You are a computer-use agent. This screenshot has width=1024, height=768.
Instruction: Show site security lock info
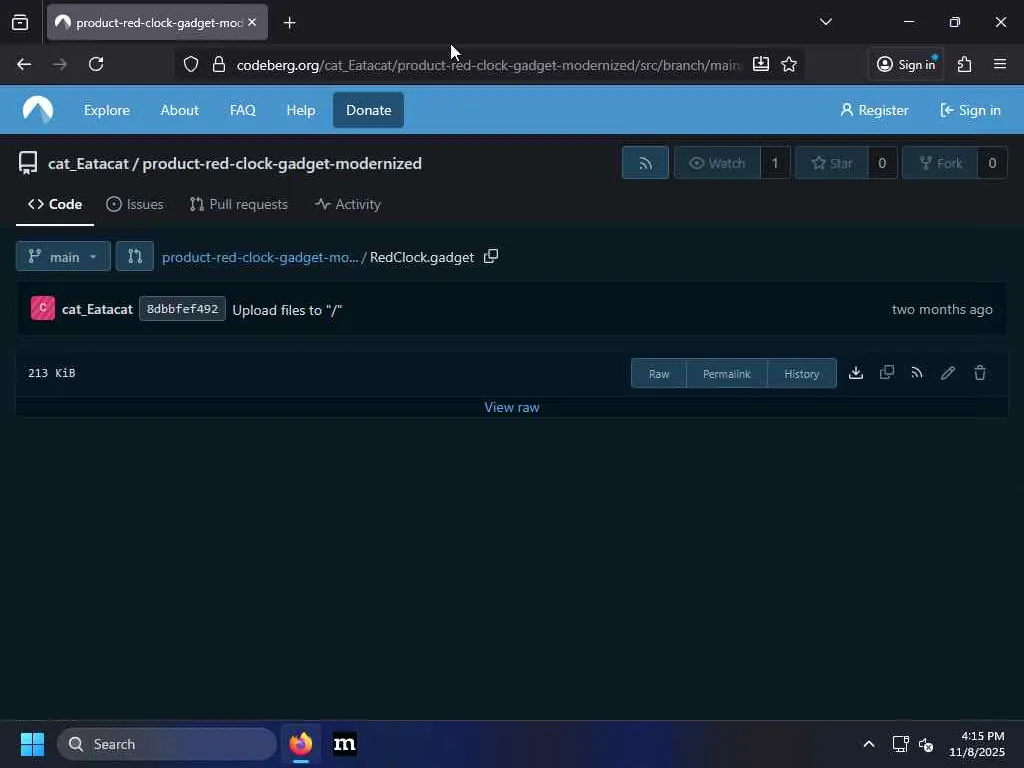point(219,65)
